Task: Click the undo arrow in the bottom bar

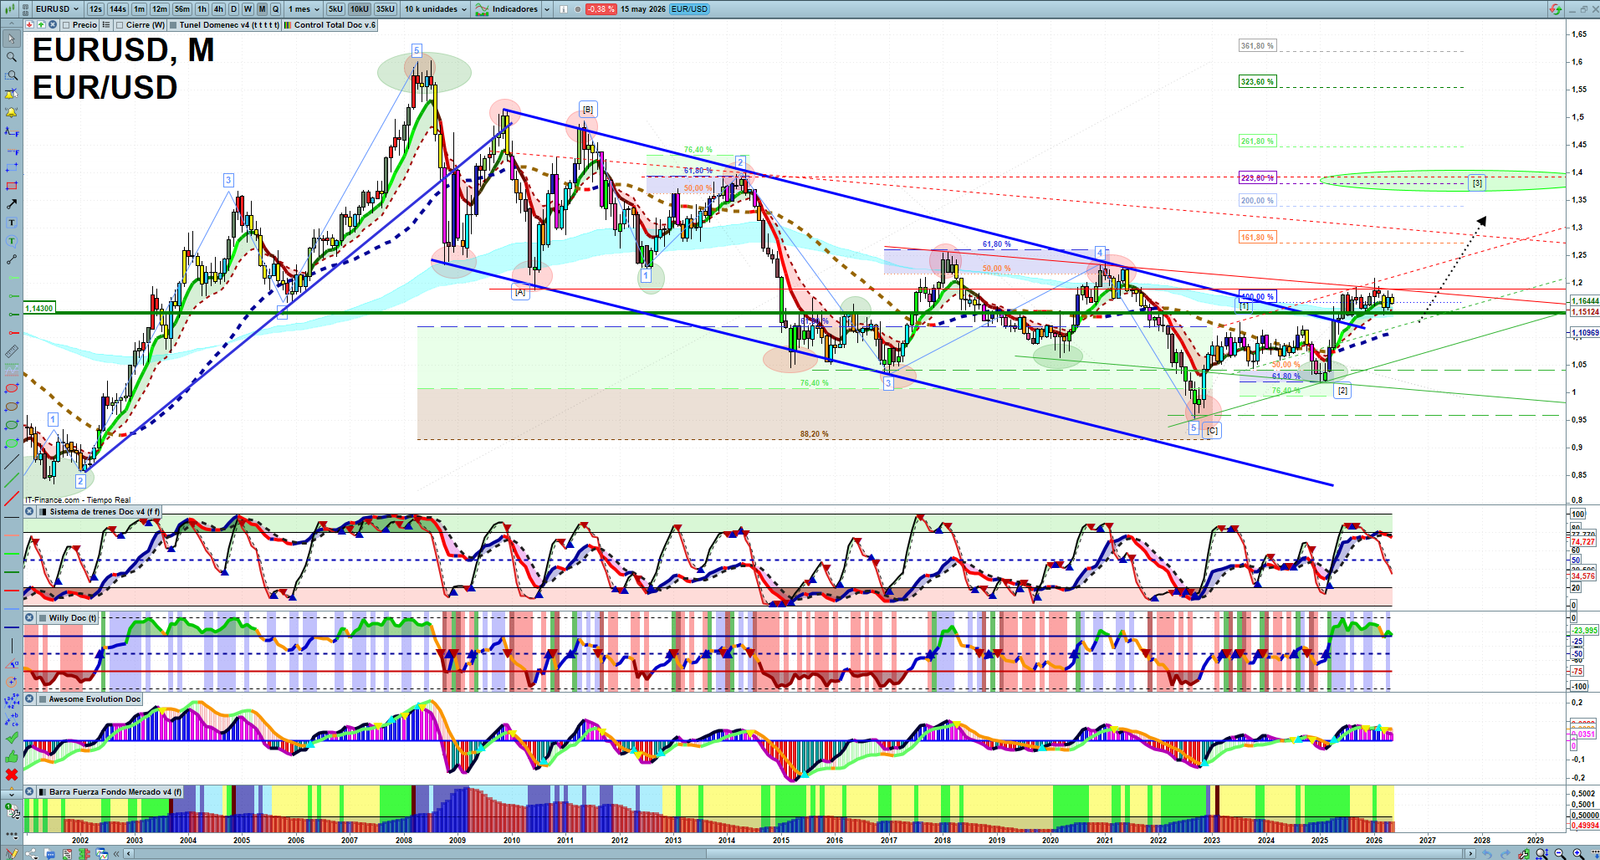Action: 1487,853
